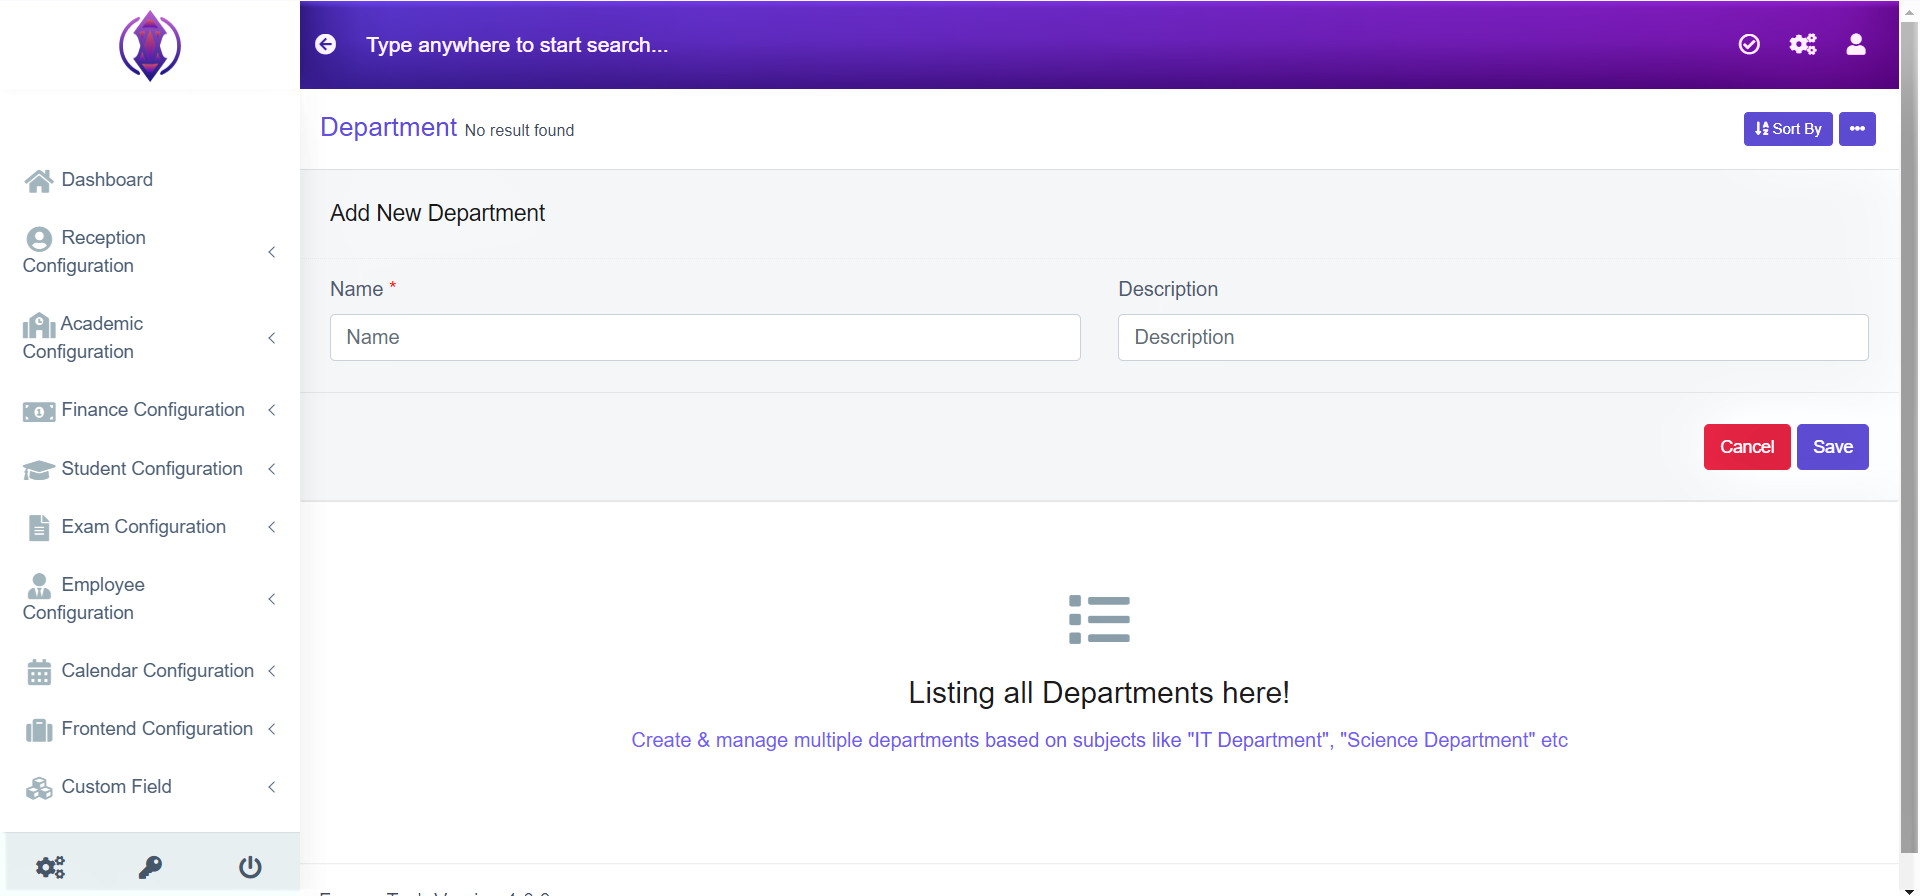
Task: Open the configuration gears icon in header
Action: [x=1803, y=44]
